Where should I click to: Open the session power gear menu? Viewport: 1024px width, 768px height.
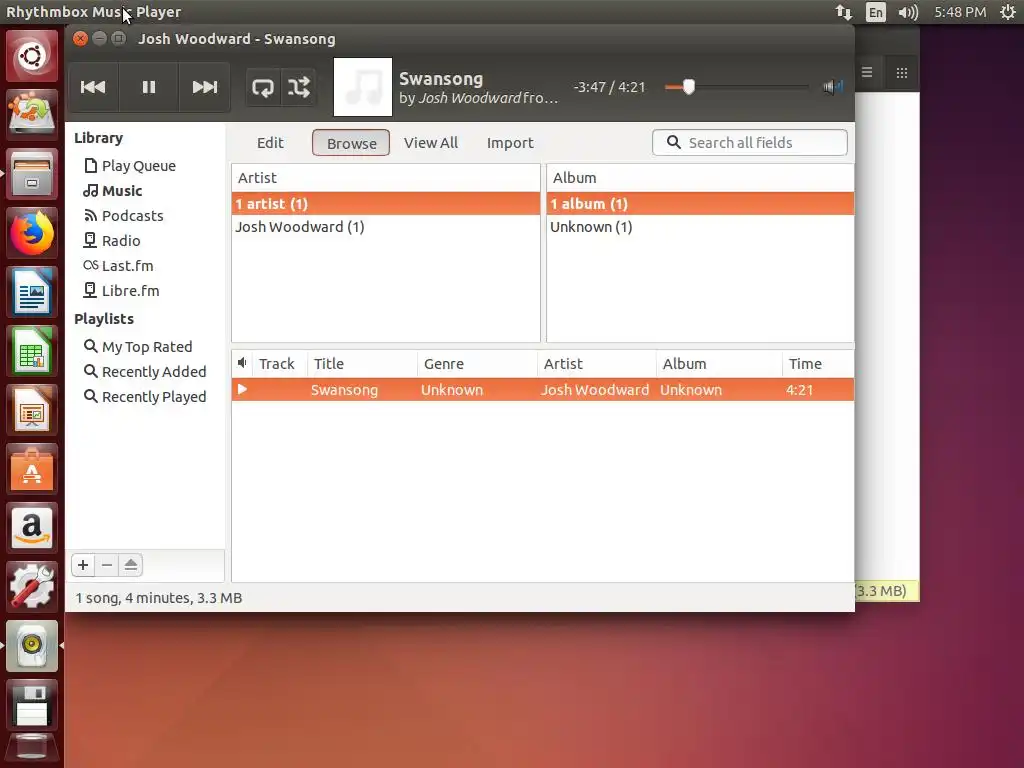tap(1008, 12)
